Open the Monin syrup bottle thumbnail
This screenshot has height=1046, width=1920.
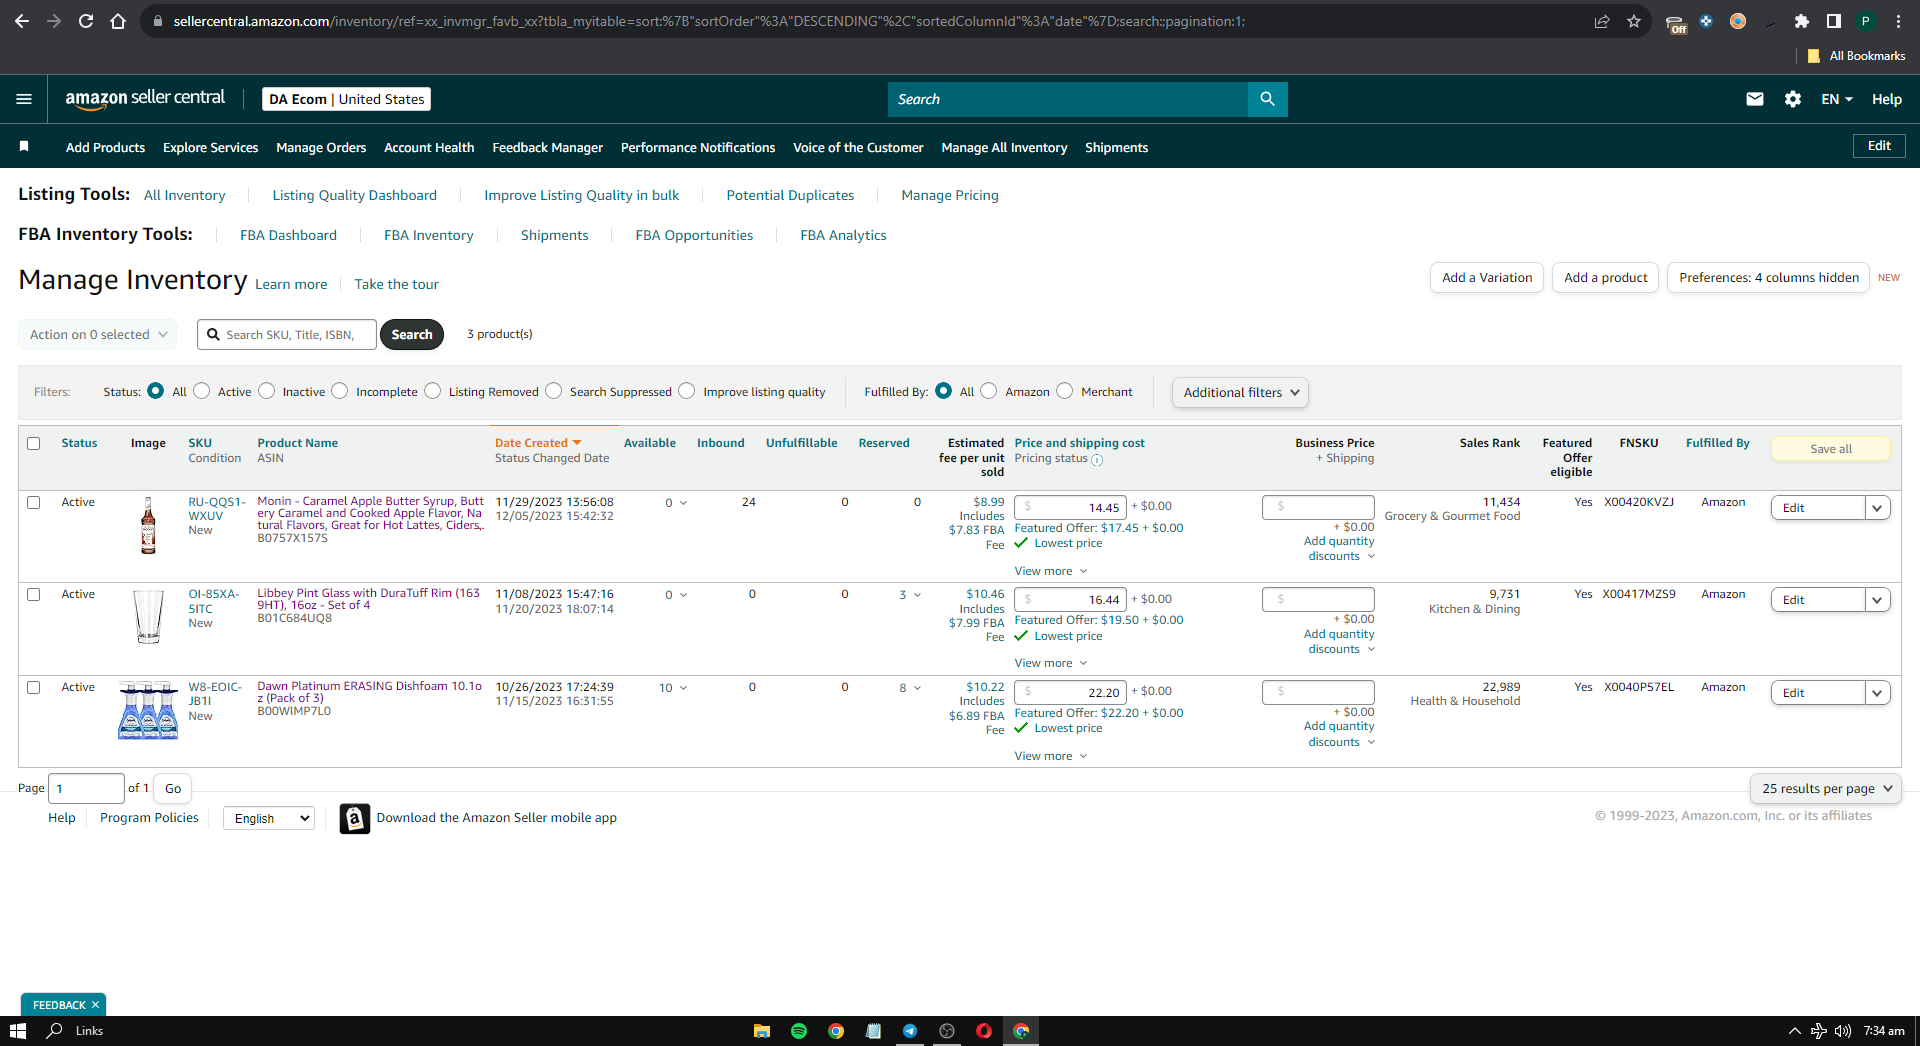(148, 526)
